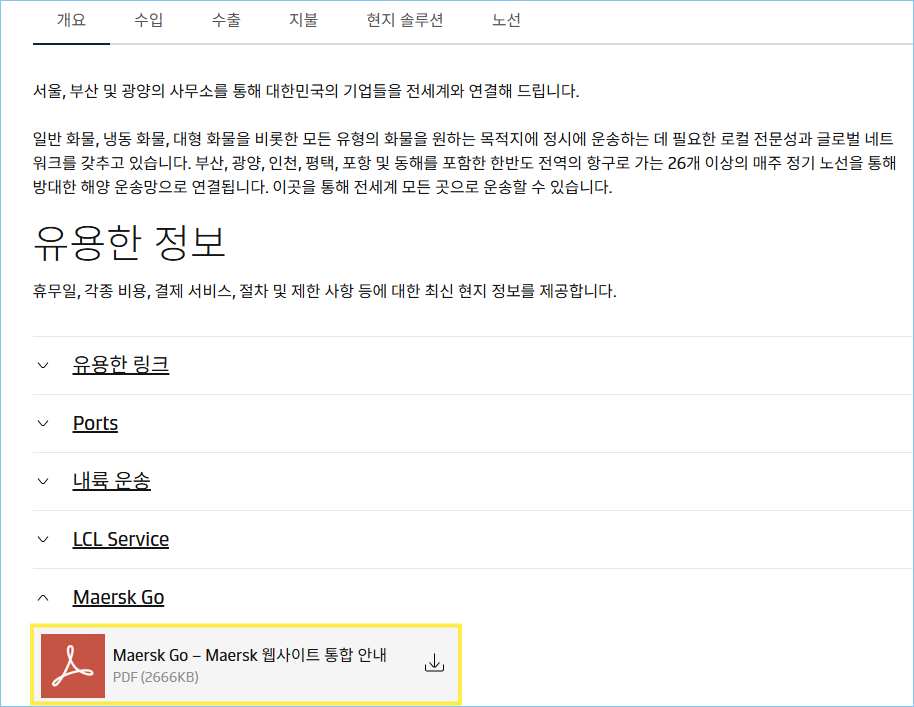Open Maersk Go 웹사이트 통합 안내 document title

tap(250, 655)
